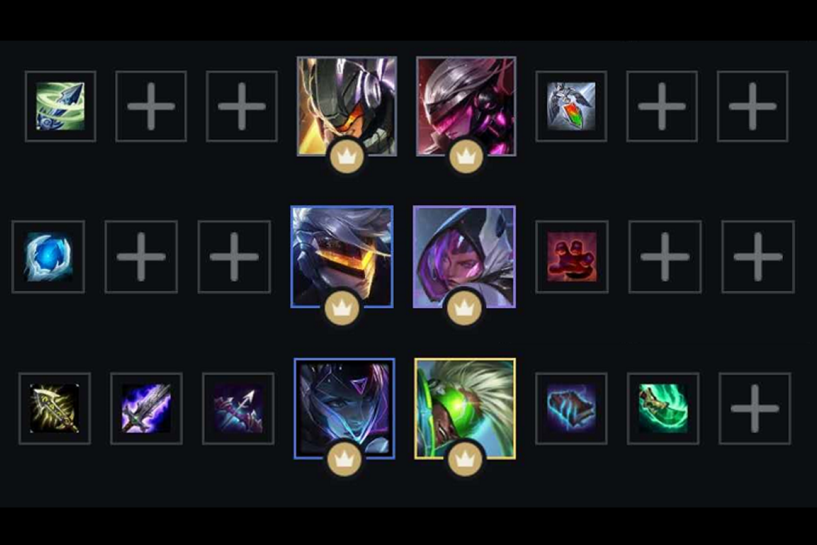The height and width of the screenshot is (545, 817).
Task: Select the purple-haired hooded champion portrait
Action: coord(464,256)
